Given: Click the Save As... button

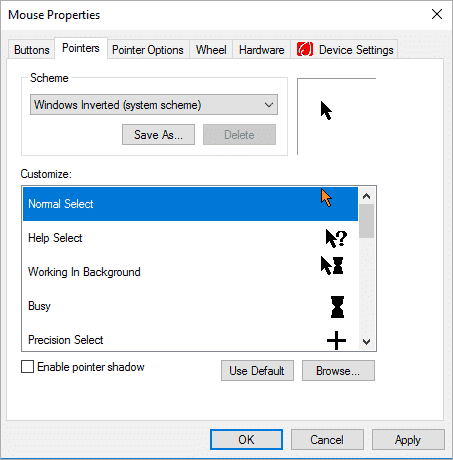Looking at the screenshot, I should click(x=158, y=135).
